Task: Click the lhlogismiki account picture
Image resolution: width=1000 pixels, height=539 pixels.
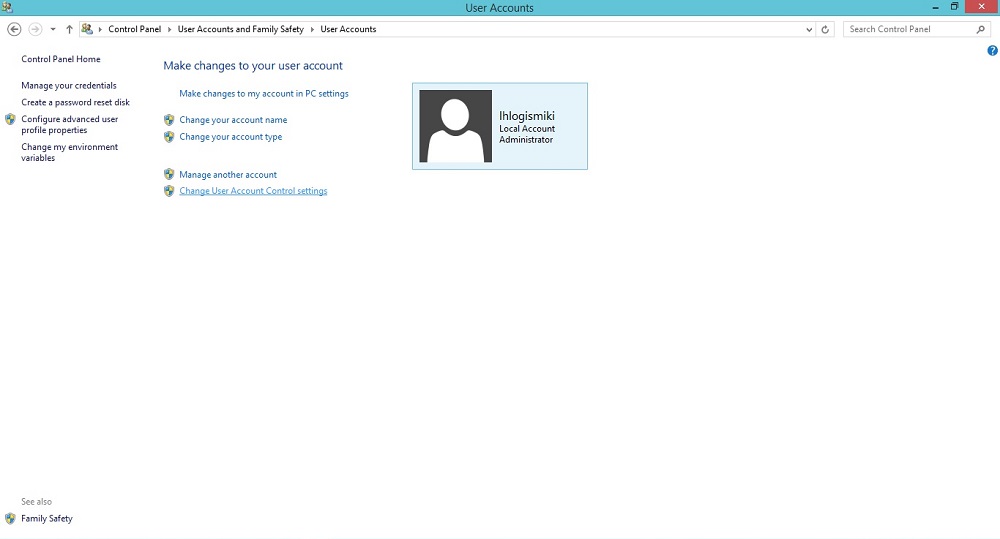Action: pyautogui.click(x=455, y=126)
